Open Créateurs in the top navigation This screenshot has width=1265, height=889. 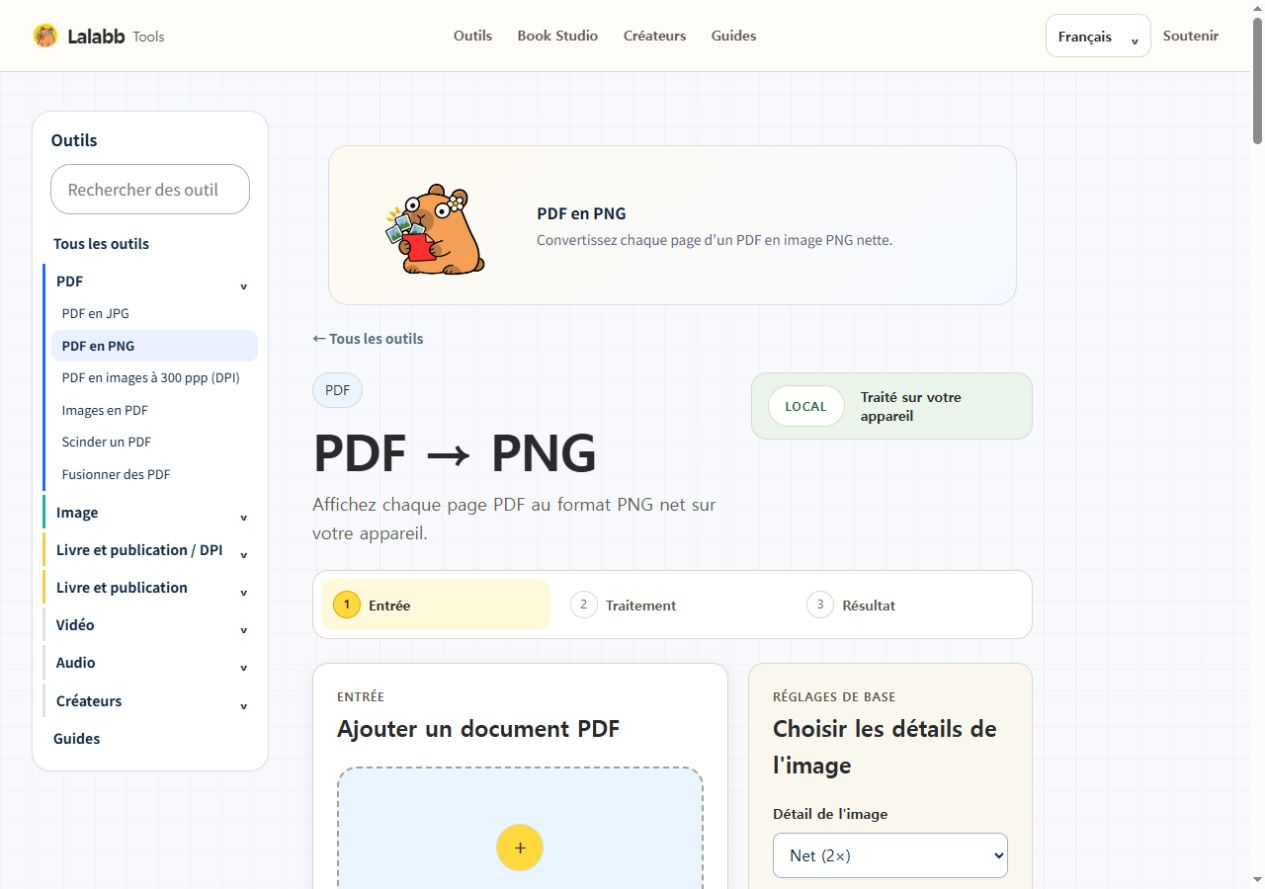click(x=654, y=36)
